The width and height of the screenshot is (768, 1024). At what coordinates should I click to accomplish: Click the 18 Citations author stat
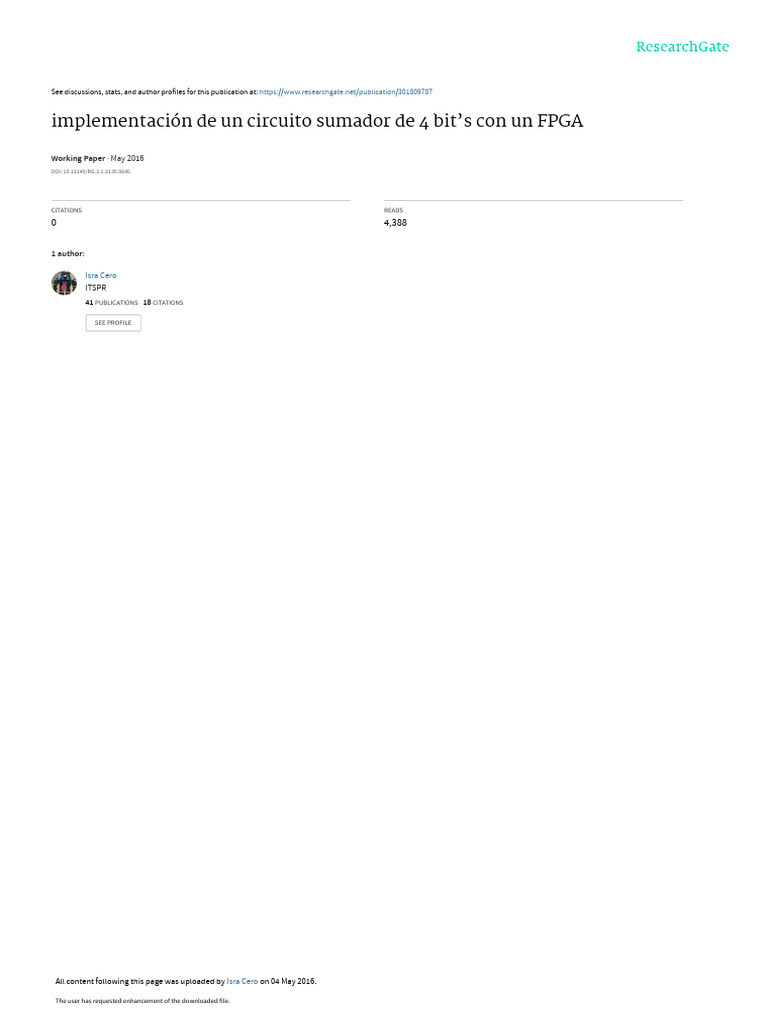(163, 303)
